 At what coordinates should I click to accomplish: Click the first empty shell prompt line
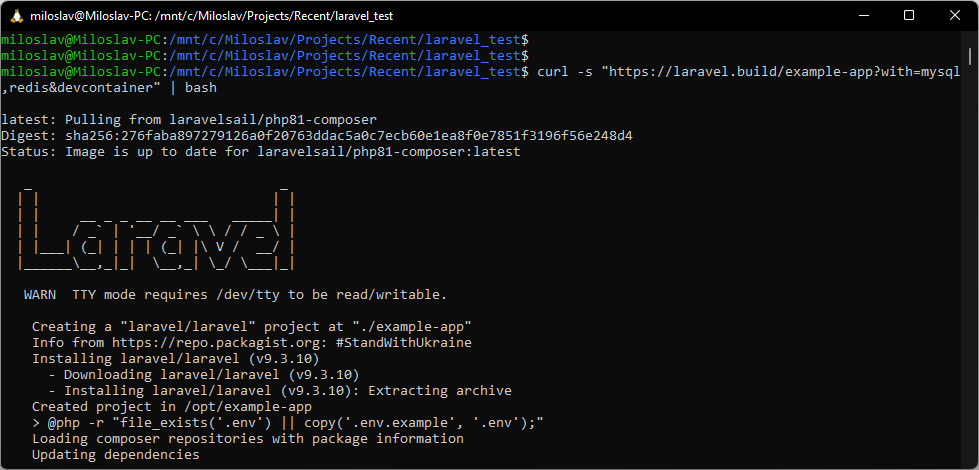tap(265, 40)
